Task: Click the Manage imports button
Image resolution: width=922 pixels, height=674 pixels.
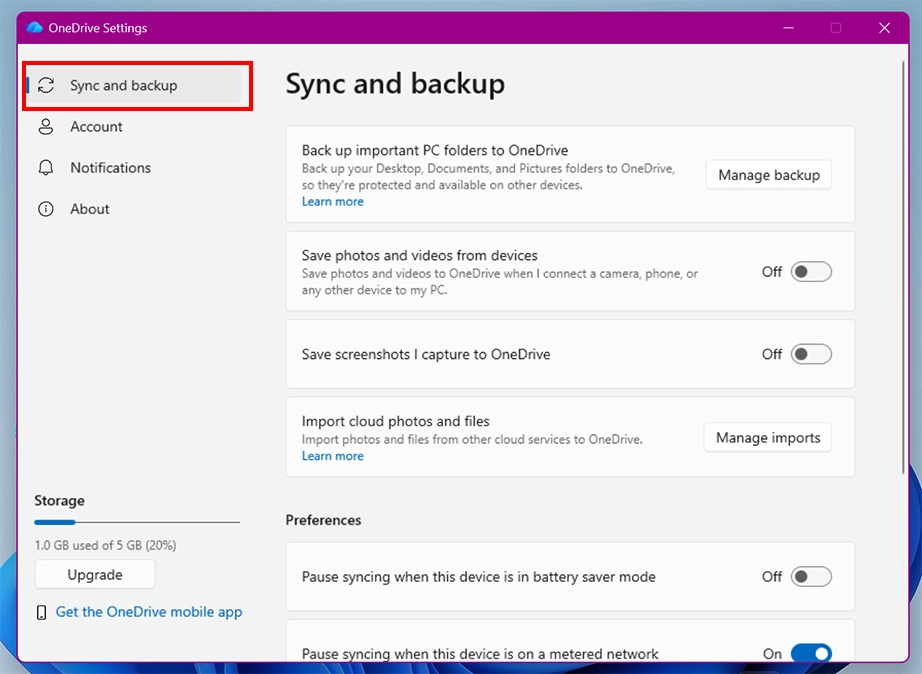Action: tap(767, 438)
